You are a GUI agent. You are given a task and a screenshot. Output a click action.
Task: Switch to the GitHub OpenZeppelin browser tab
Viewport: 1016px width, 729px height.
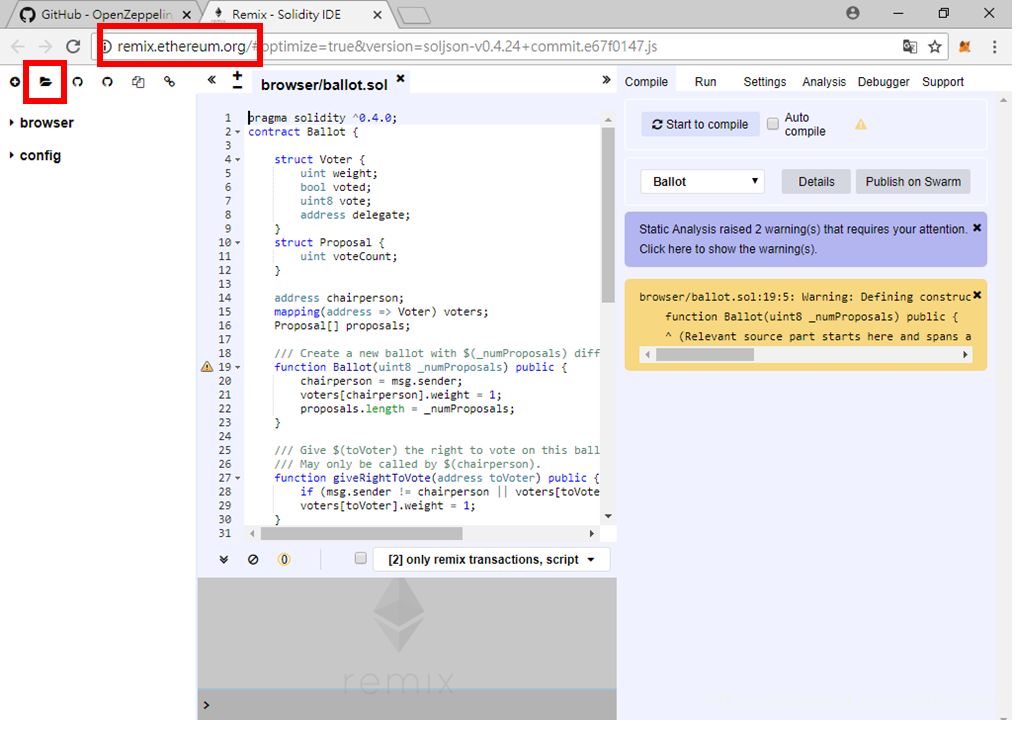point(104,14)
